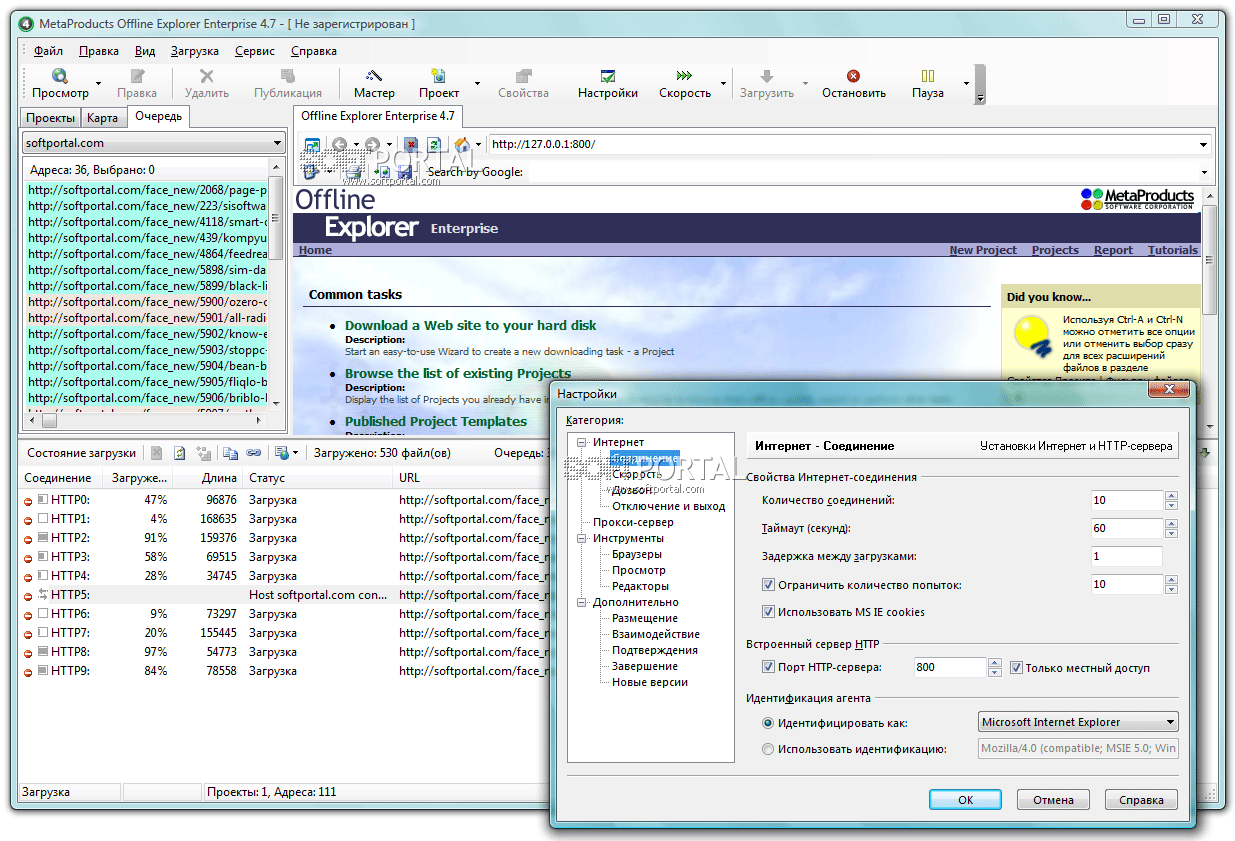Open the Сервис menu
Viewport: 1235px width, 841px height.
click(255, 51)
